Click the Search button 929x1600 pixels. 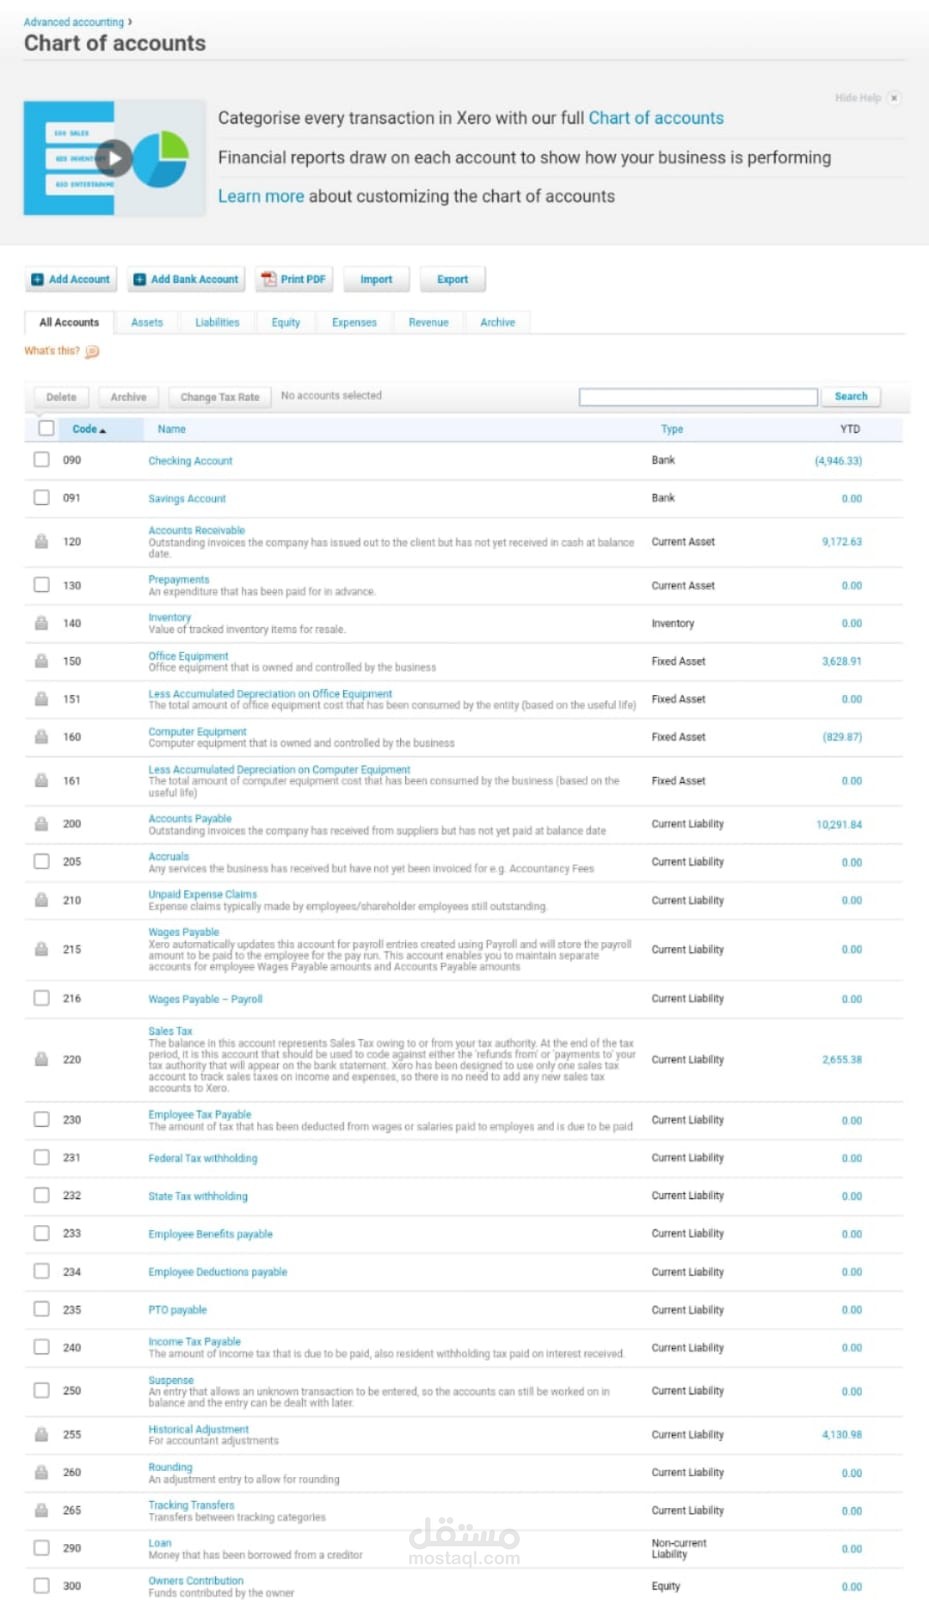coord(851,396)
